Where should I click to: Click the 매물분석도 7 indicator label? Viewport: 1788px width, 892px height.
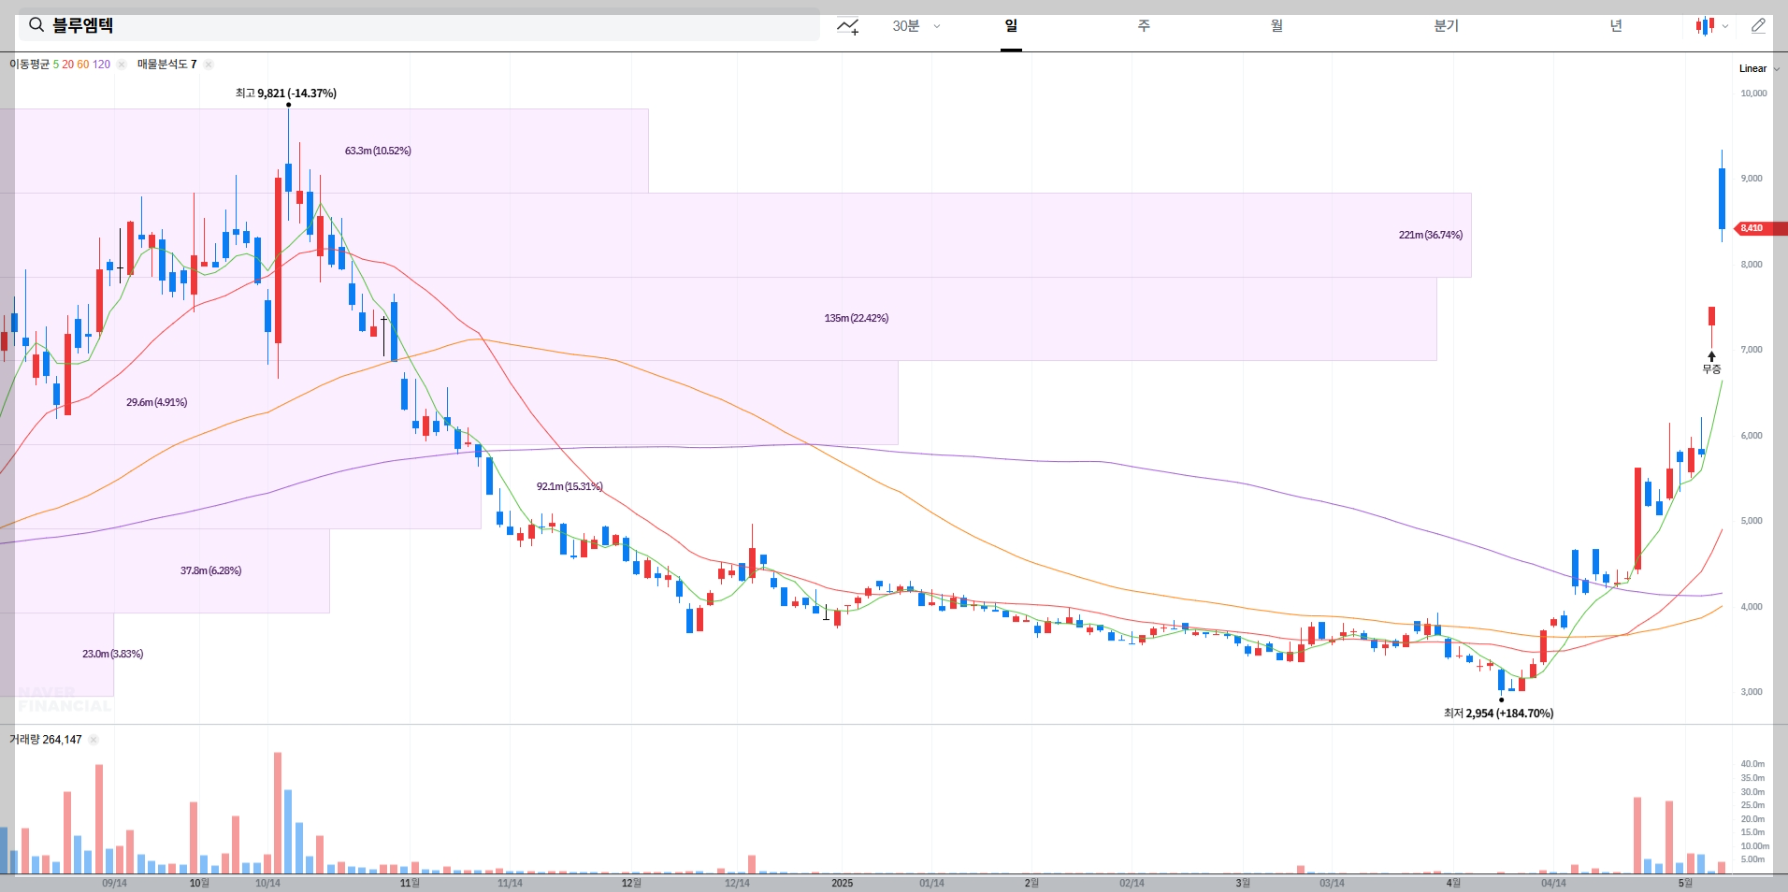pyautogui.click(x=167, y=64)
